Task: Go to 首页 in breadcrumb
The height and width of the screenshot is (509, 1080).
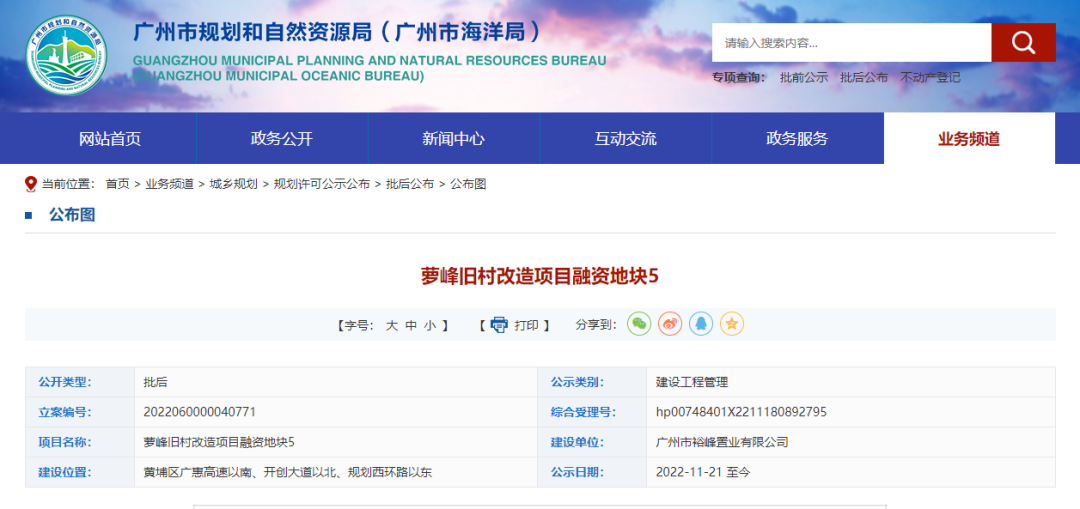Action: pyautogui.click(x=117, y=184)
